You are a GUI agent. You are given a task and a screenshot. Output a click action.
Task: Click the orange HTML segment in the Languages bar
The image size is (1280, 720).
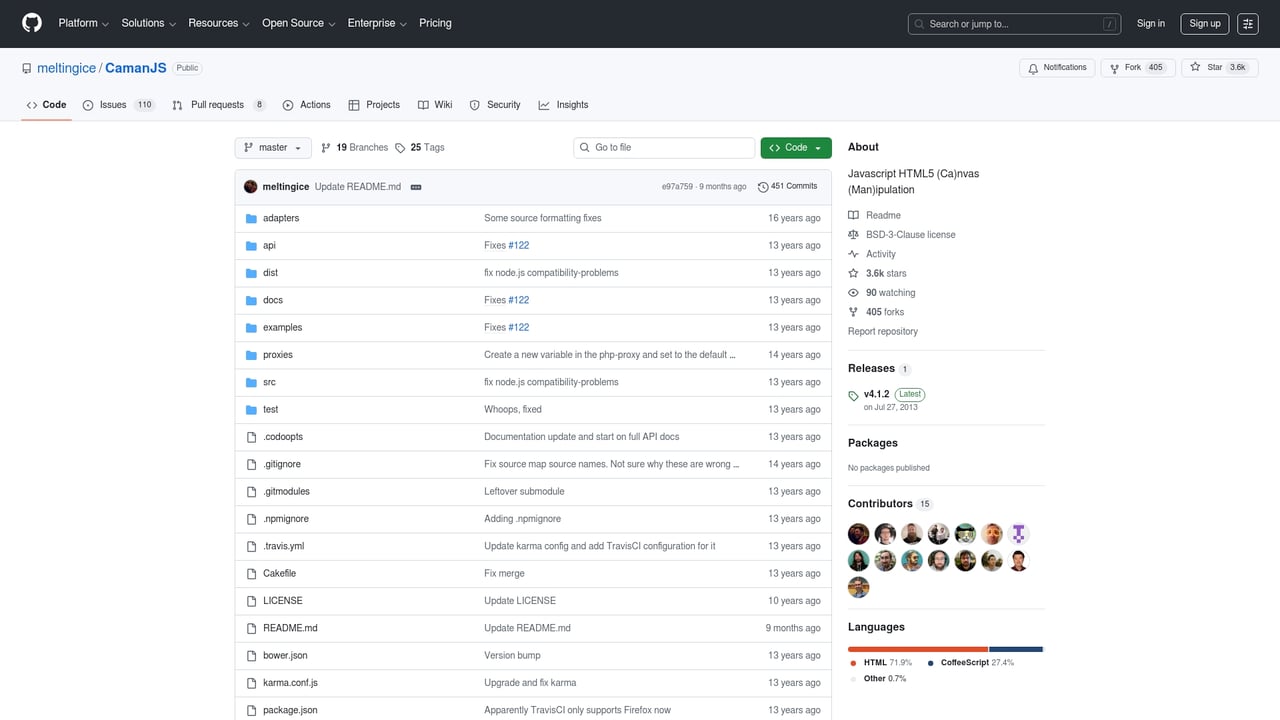[916, 649]
